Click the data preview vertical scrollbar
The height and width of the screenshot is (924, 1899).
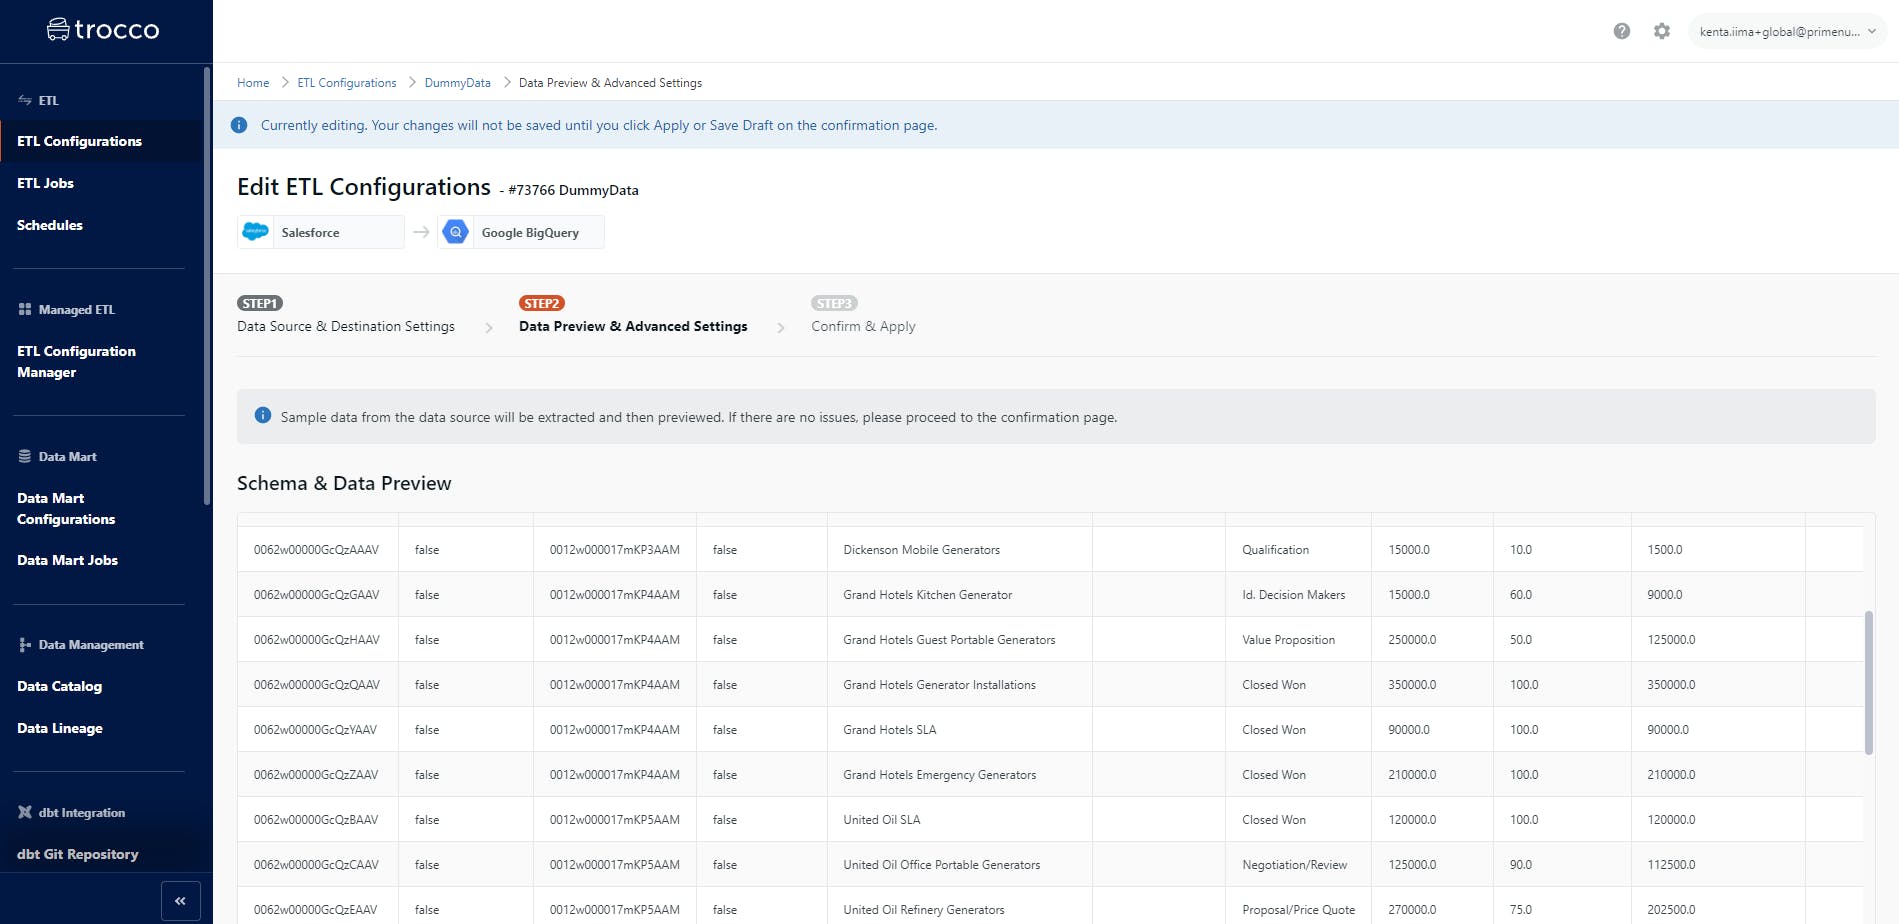[x=1868, y=682]
